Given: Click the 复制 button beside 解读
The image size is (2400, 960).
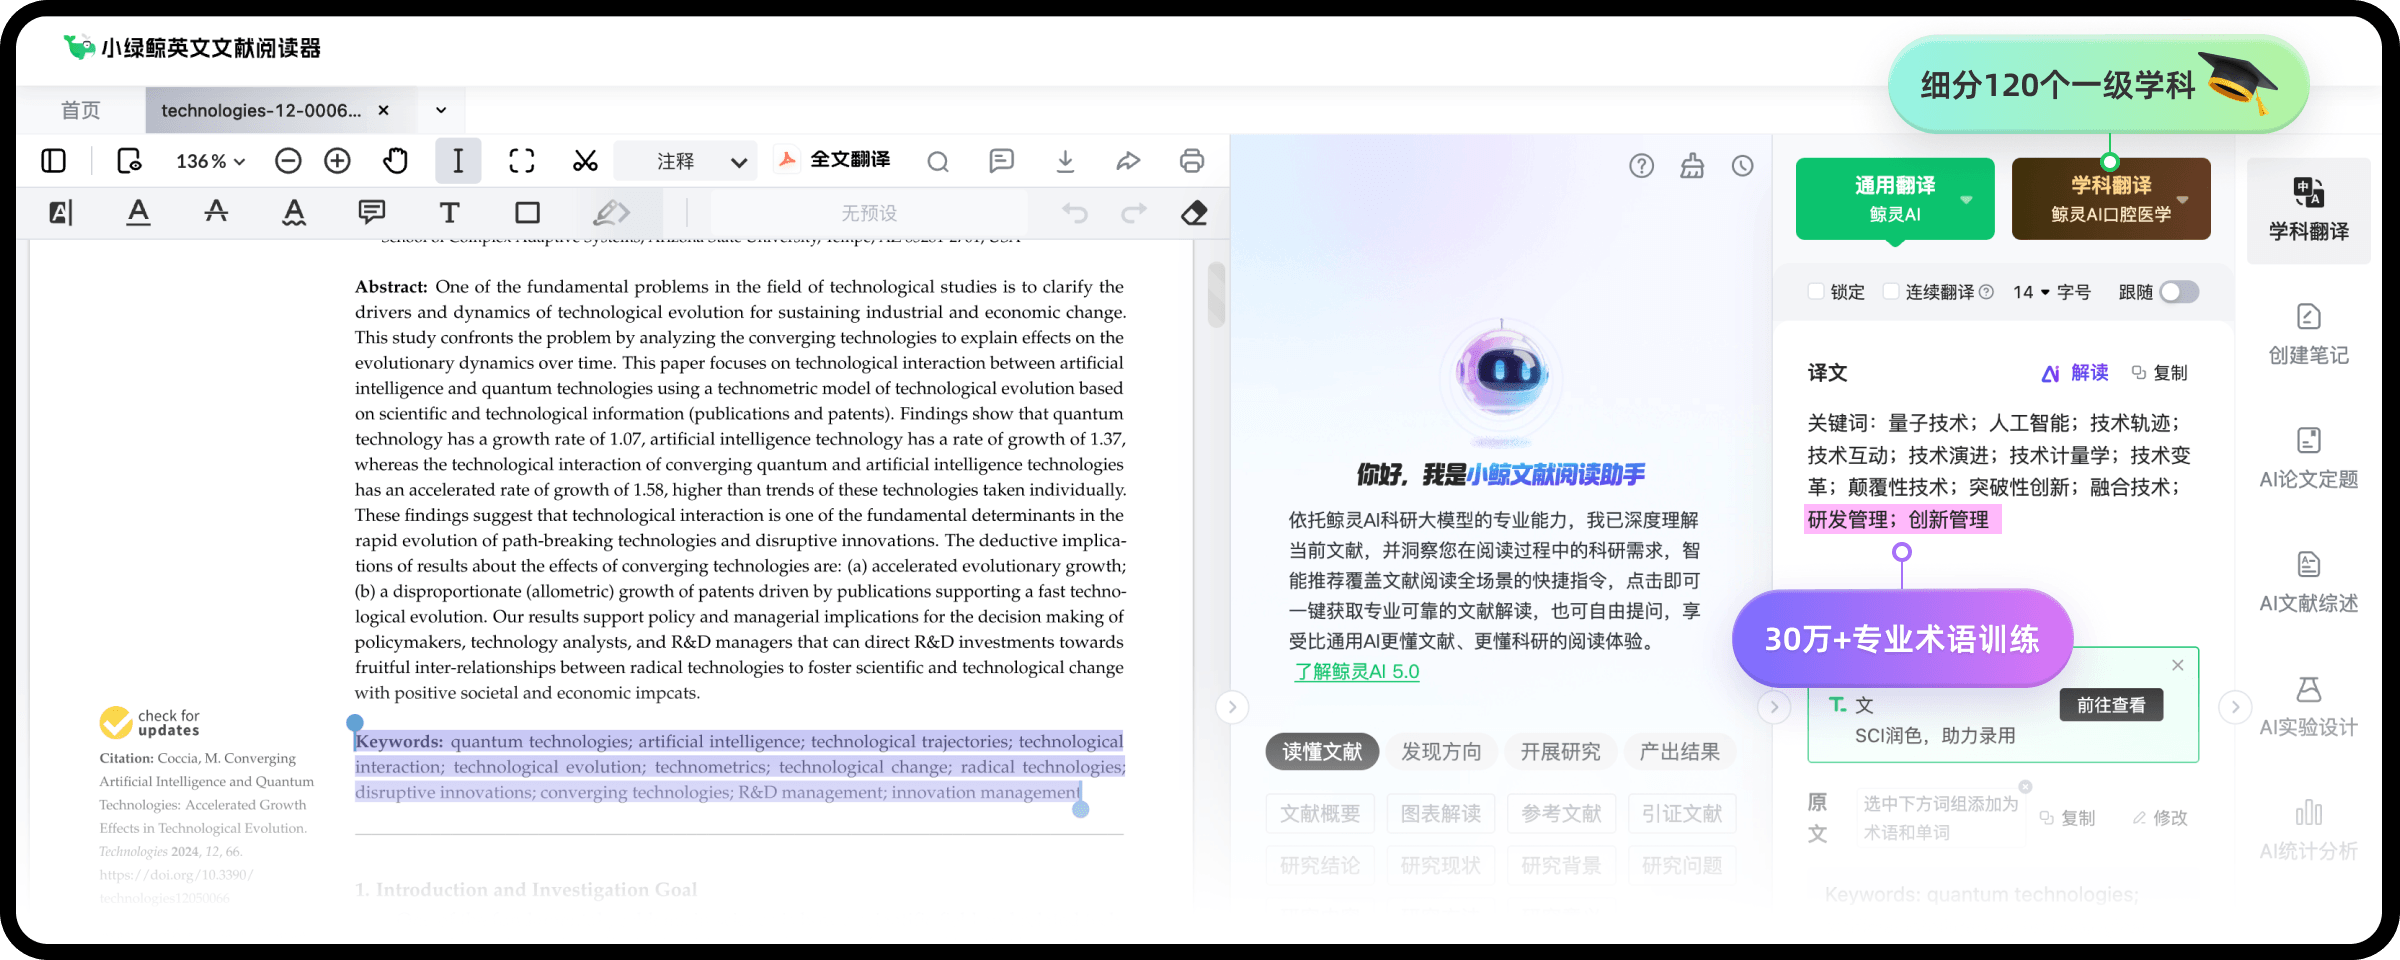Looking at the screenshot, I should tap(2160, 373).
